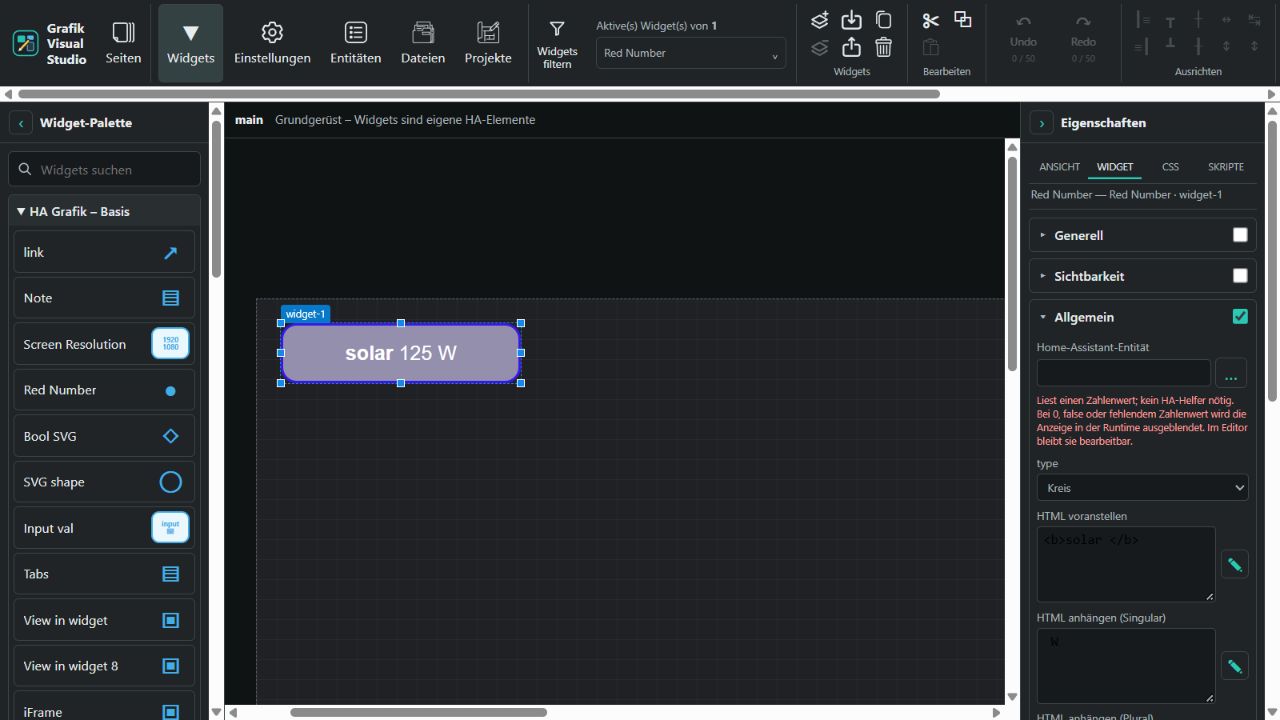Focus the Widgets suchen search field

pos(104,170)
